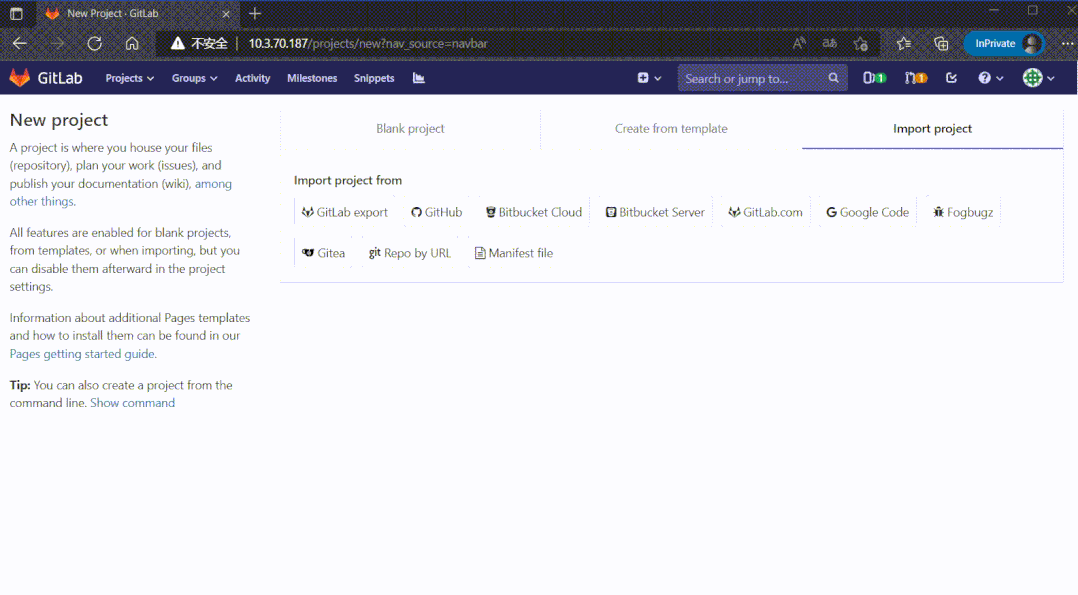Viewport: 1078px width, 595px height.
Task: Import from GitHub
Action: point(436,212)
